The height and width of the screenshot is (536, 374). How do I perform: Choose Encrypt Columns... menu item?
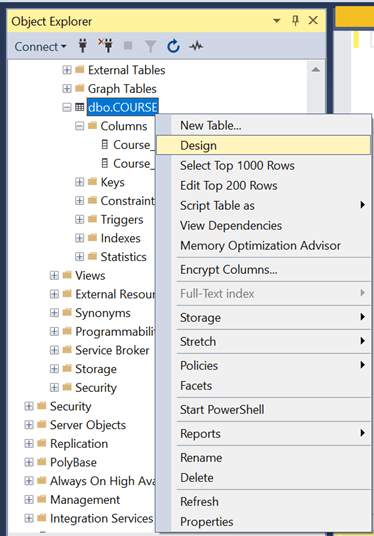[x=264, y=270]
